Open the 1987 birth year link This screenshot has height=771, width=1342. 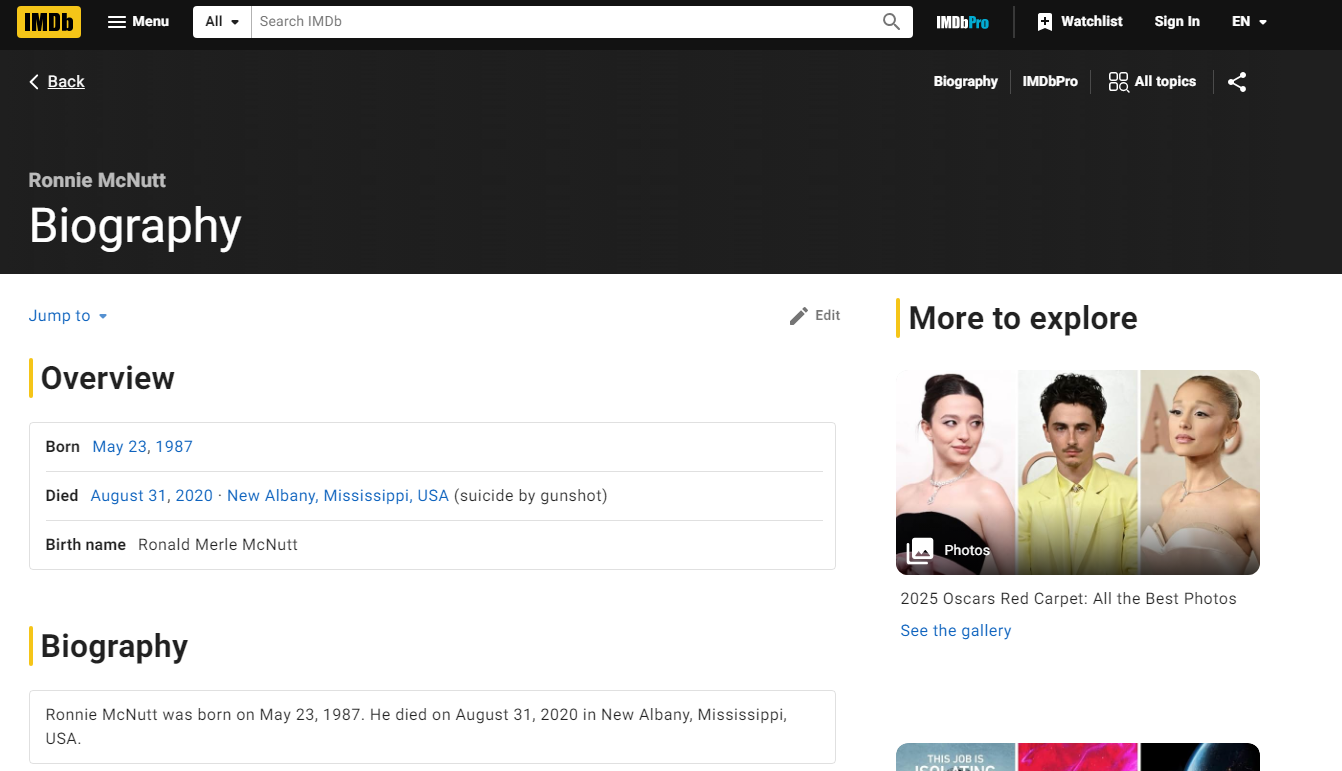pyautogui.click(x=174, y=447)
